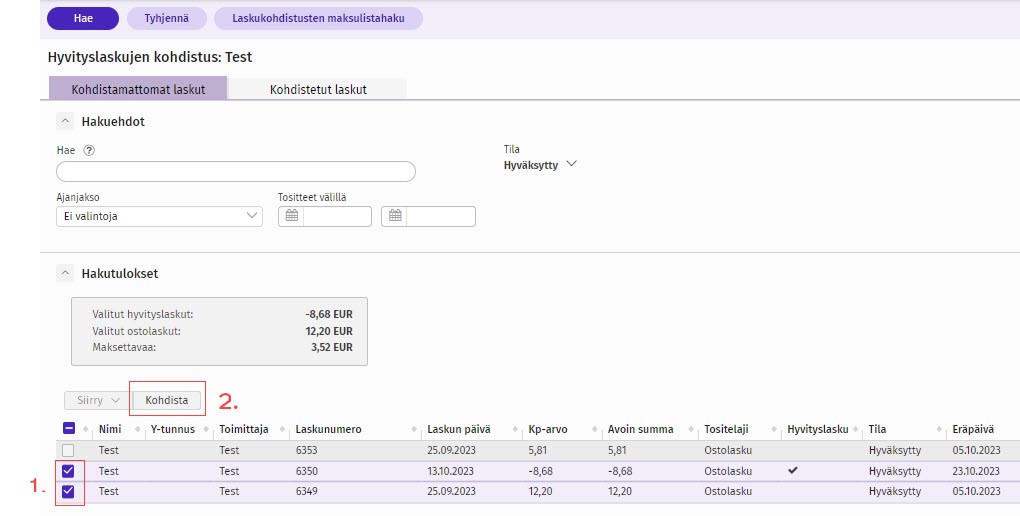Focus the Hae search input field
1020x516 pixels.
pos(235,172)
